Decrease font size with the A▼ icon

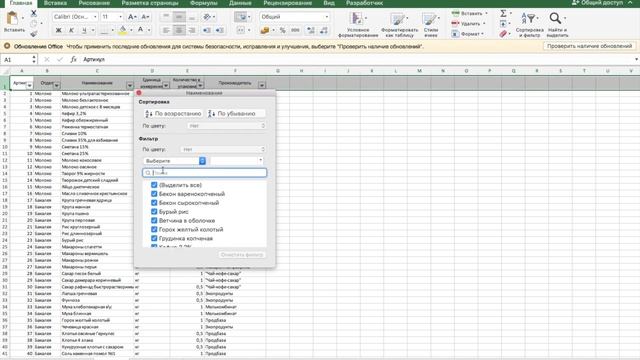point(145,17)
